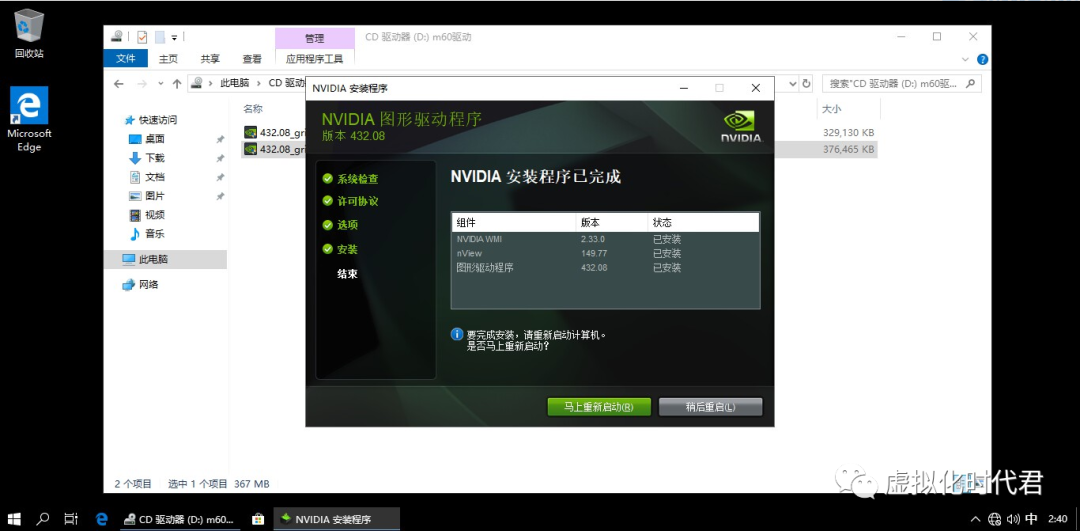Select 视频 in the navigation pane

(154, 215)
